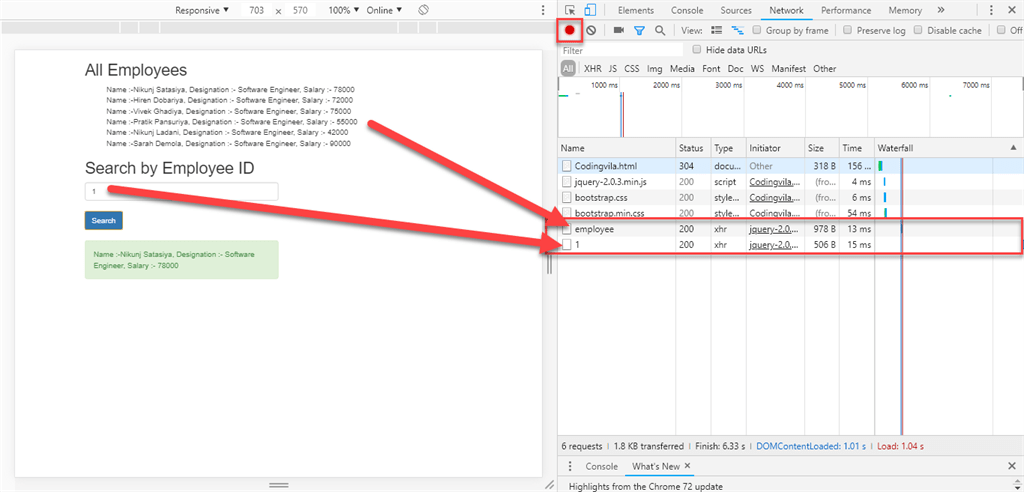This screenshot has width=1024, height=492.
Task: Open the Online throttling dropdown
Action: tap(384, 10)
